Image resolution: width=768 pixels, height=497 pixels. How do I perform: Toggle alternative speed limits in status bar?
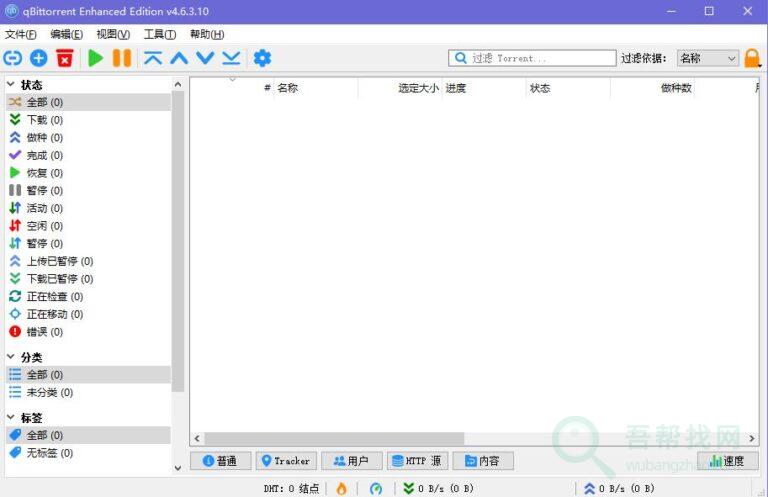[x=376, y=488]
